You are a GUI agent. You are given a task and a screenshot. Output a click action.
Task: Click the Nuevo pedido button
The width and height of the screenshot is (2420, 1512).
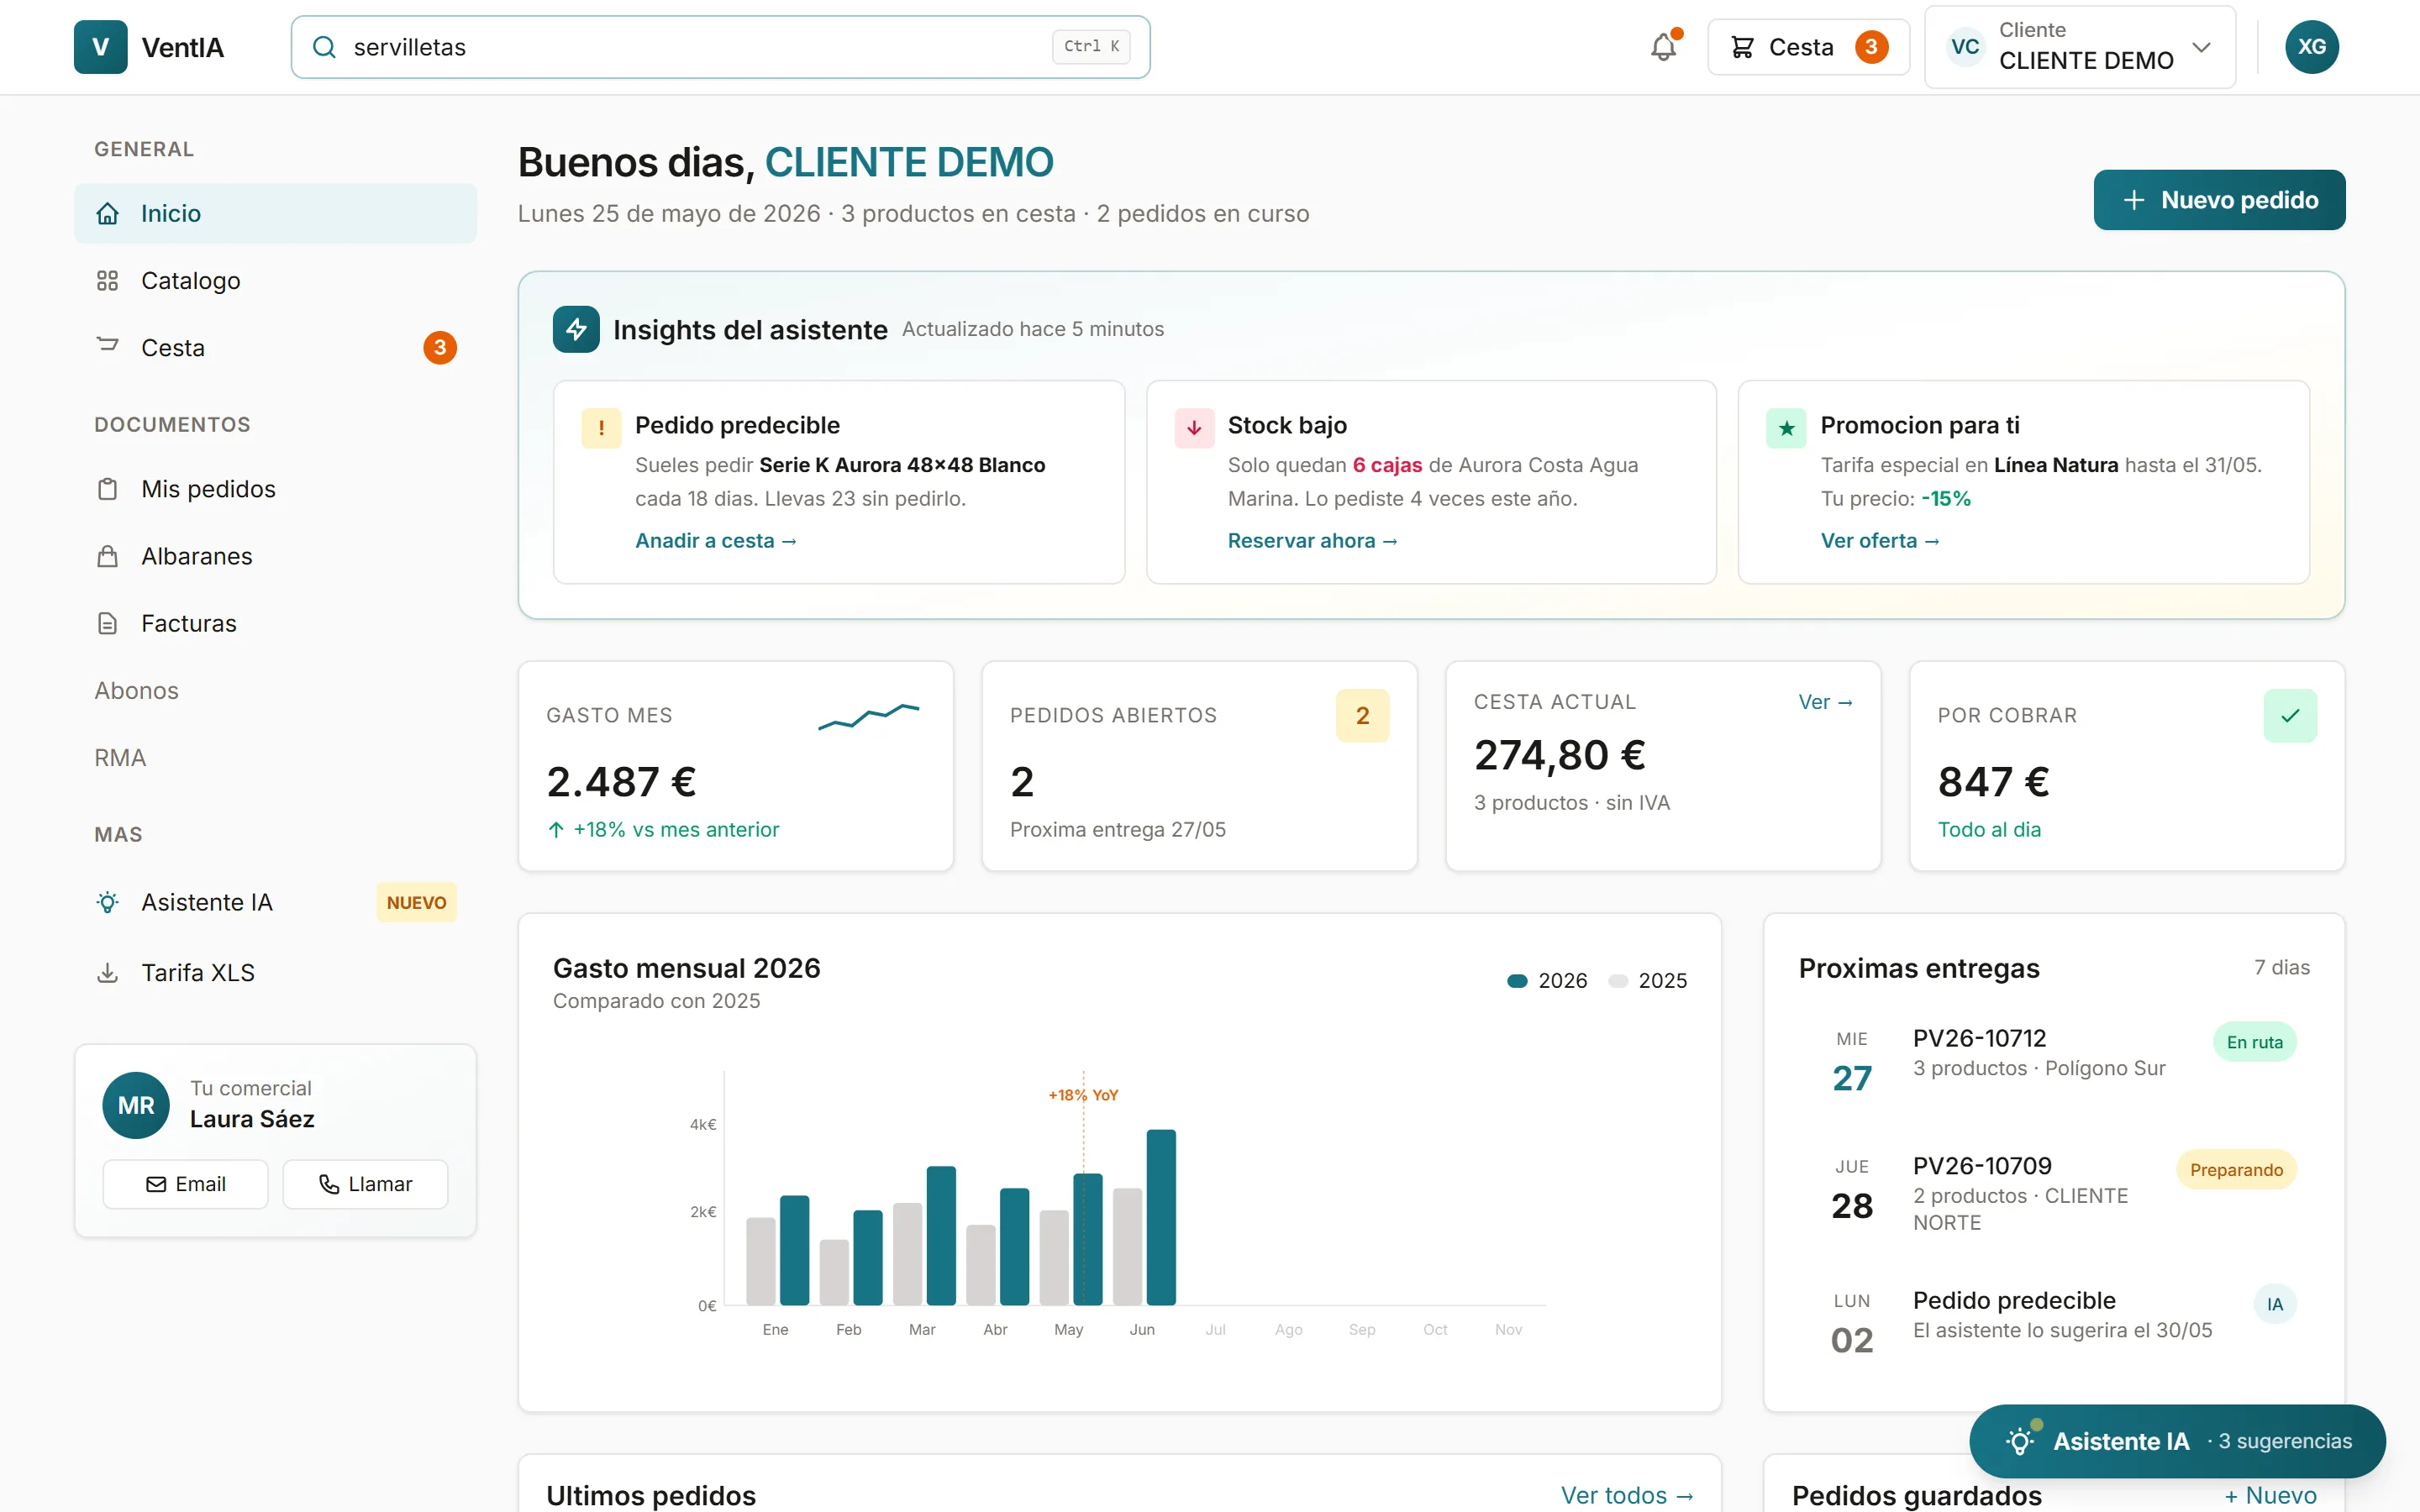(x=2219, y=200)
